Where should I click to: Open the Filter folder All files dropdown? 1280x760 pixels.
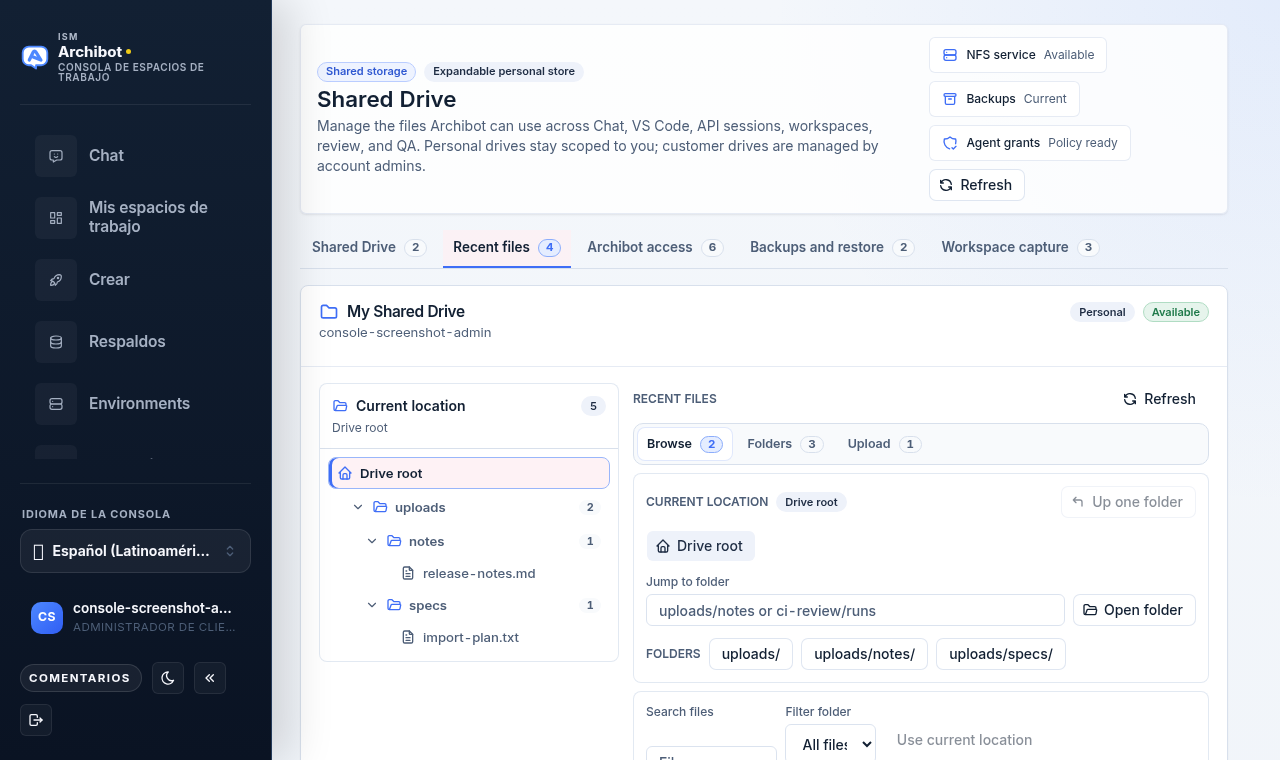(830, 742)
